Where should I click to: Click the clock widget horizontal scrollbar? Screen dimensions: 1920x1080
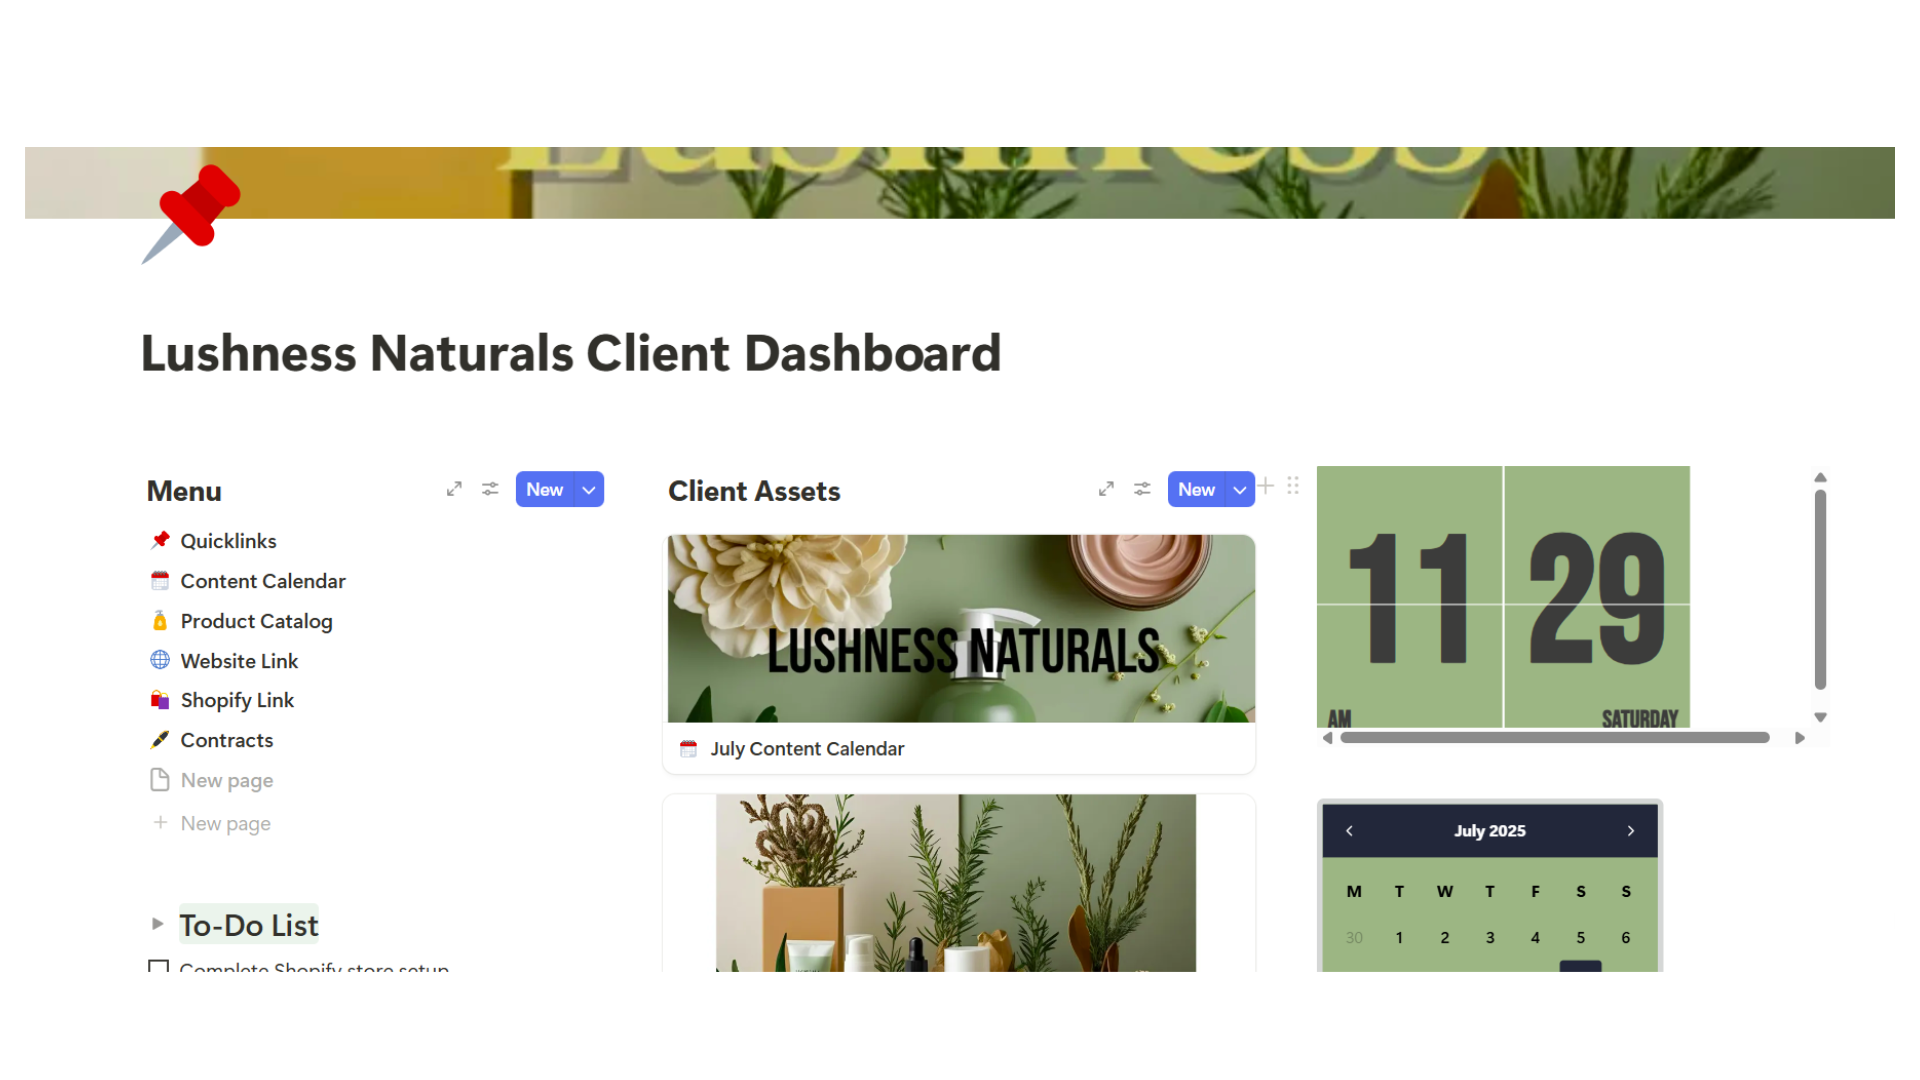tap(1554, 738)
